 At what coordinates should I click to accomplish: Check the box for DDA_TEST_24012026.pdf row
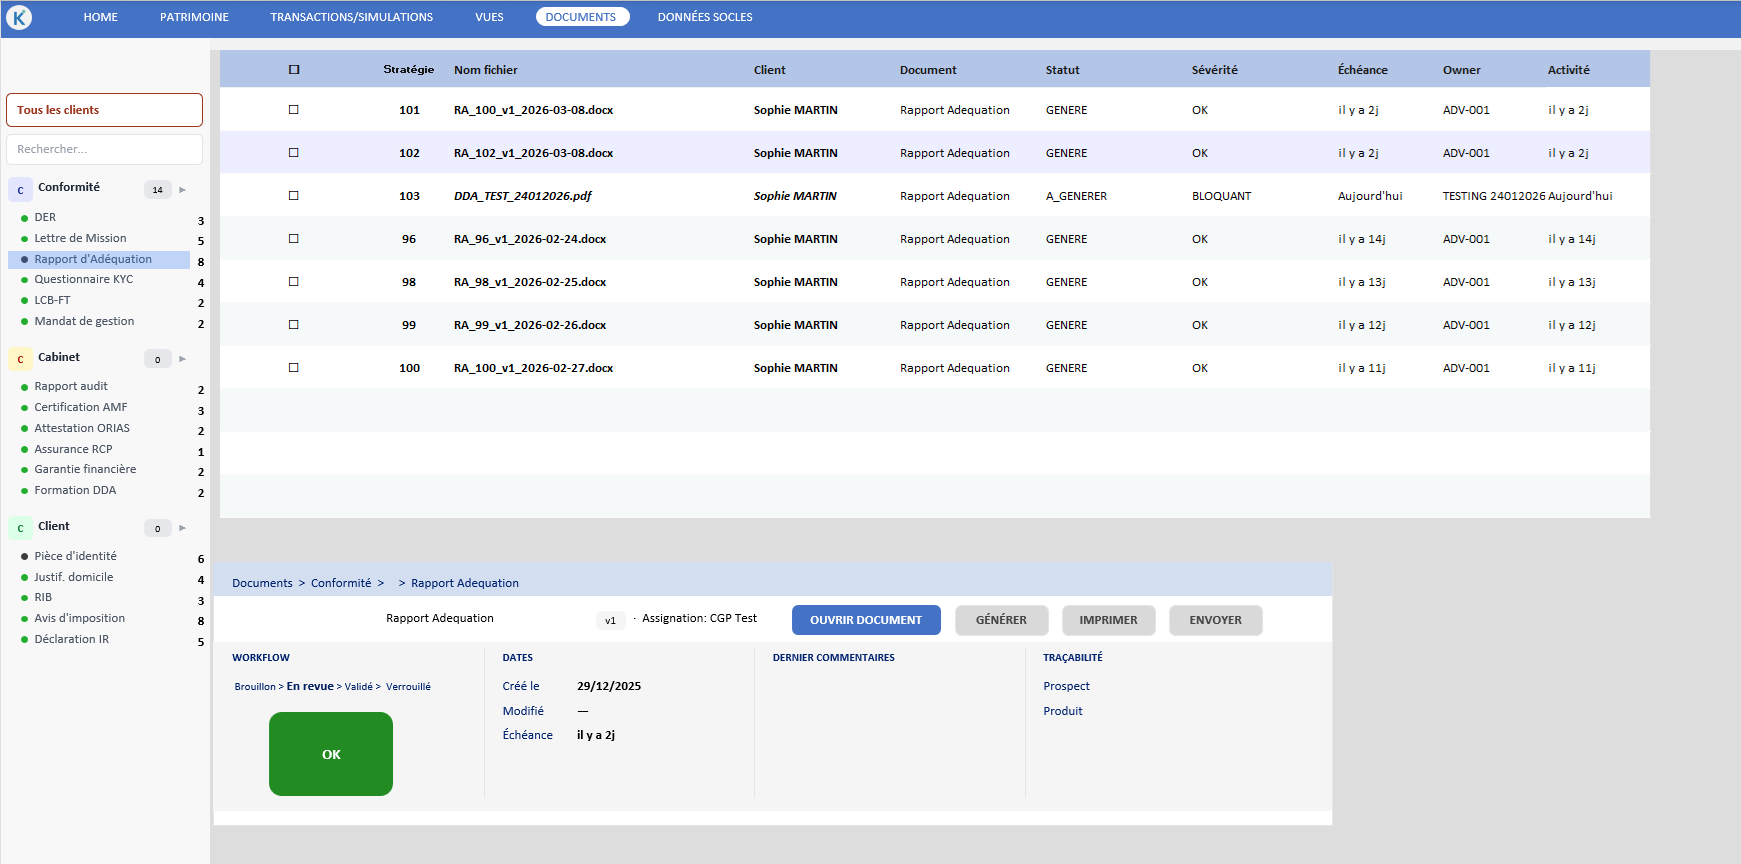294,196
